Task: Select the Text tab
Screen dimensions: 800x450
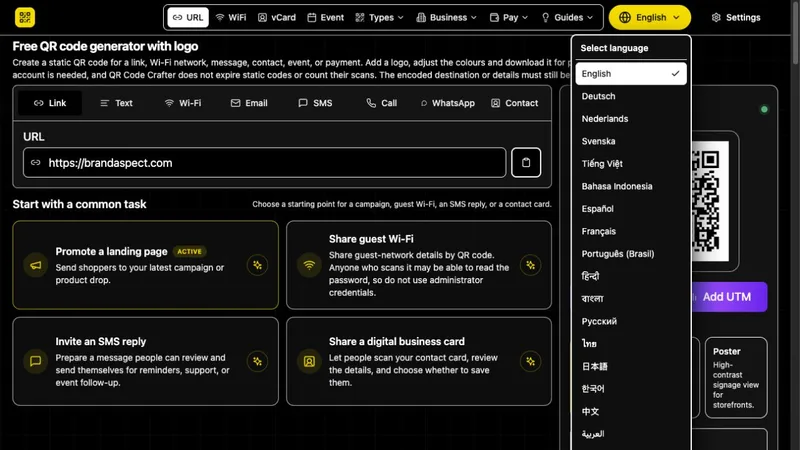Action: (x=116, y=103)
